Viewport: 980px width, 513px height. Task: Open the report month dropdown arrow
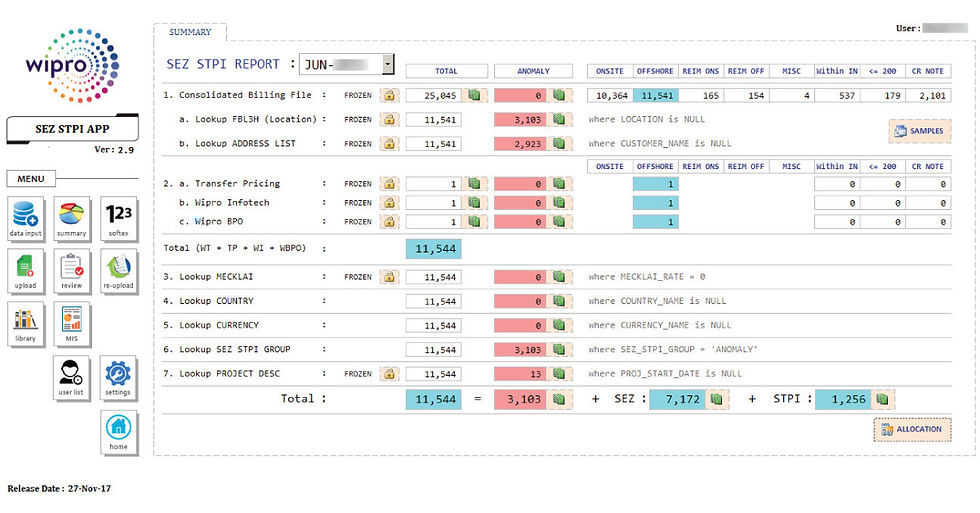coord(388,64)
